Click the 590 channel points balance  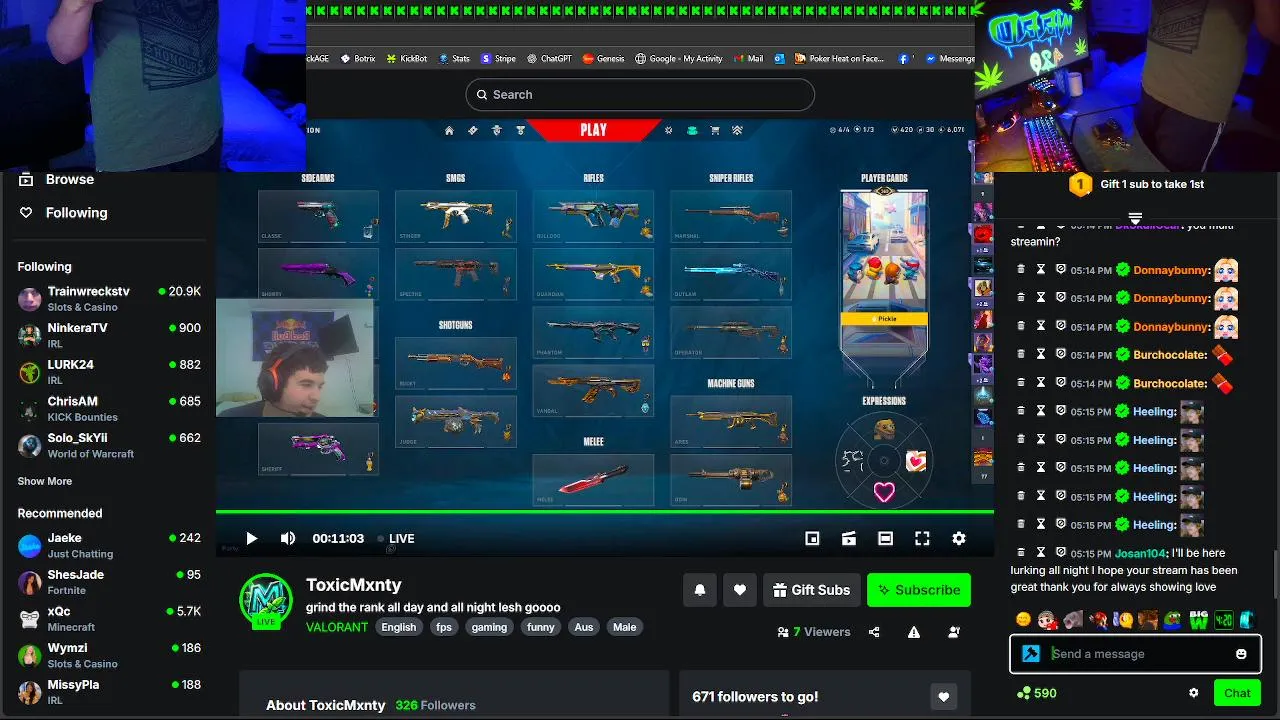pos(1037,693)
